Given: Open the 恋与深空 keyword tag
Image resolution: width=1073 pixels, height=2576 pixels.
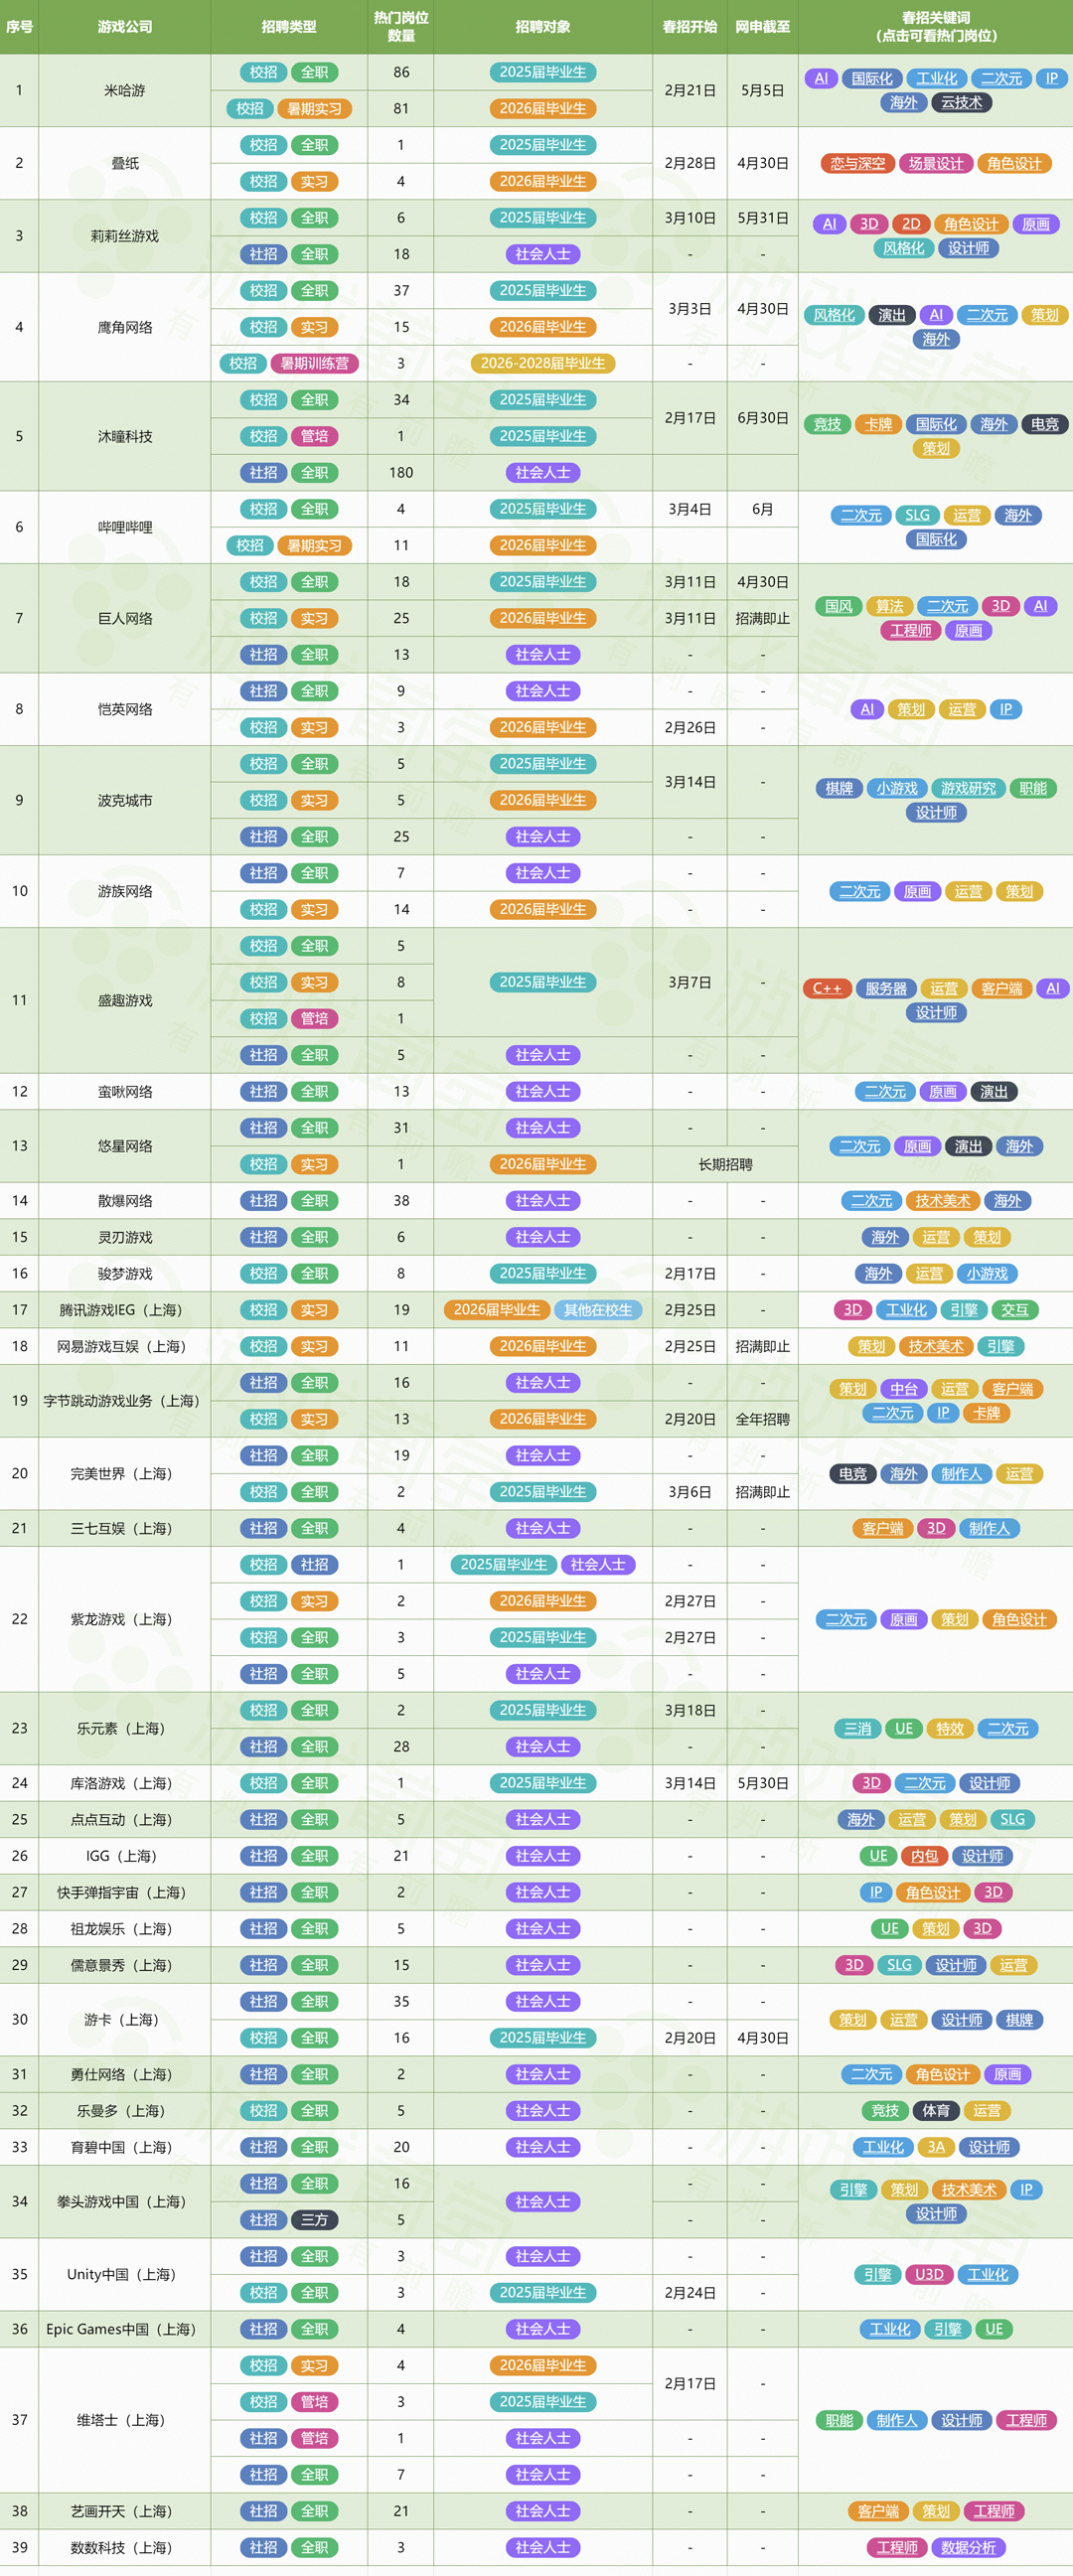Looking at the screenshot, I should (858, 163).
